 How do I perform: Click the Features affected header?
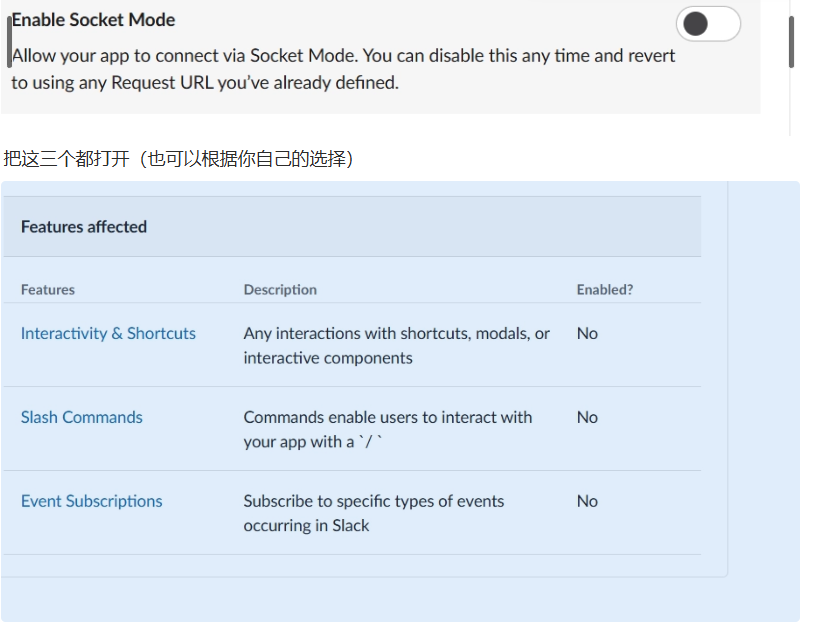coord(83,227)
